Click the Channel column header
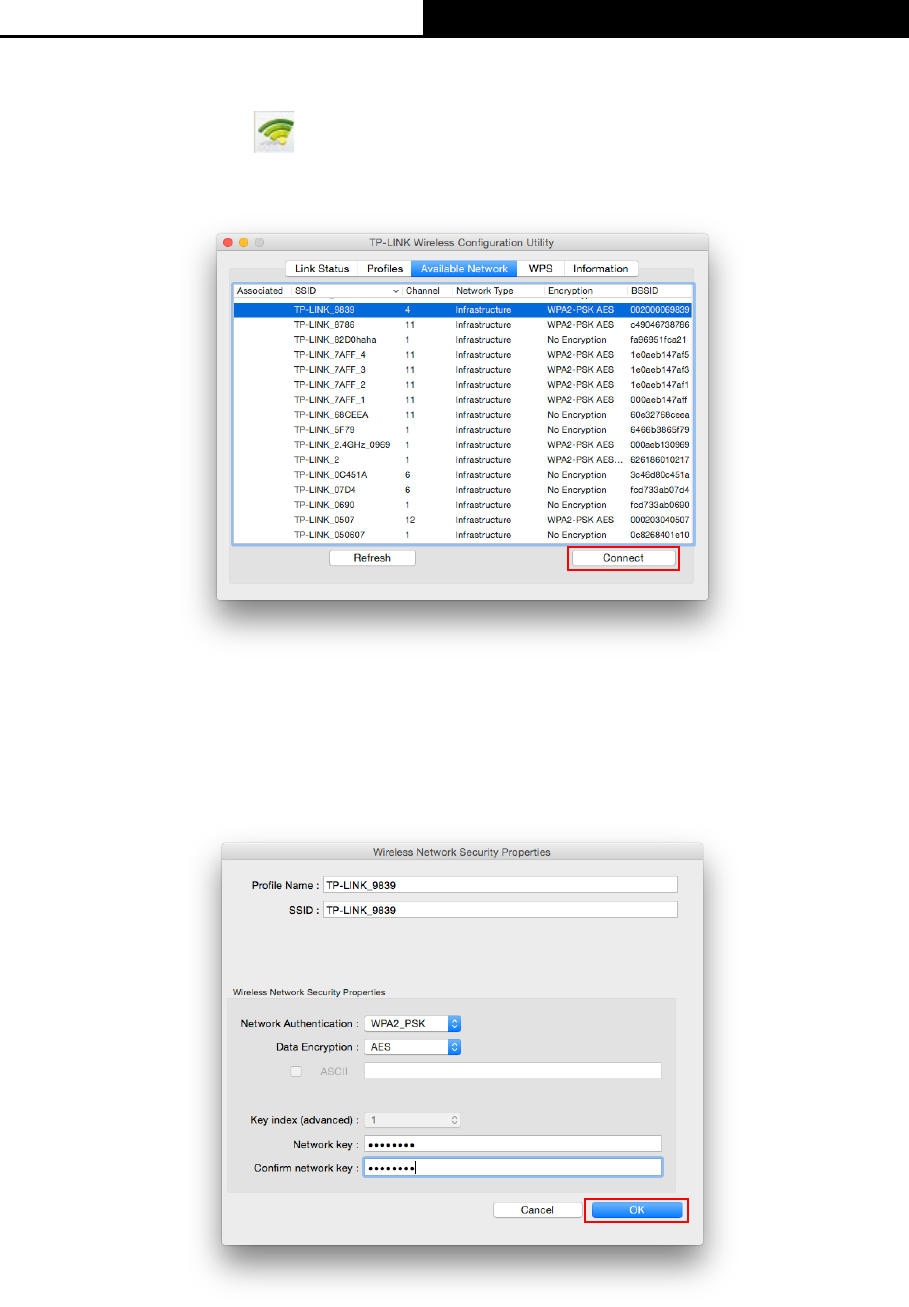 tap(427, 290)
